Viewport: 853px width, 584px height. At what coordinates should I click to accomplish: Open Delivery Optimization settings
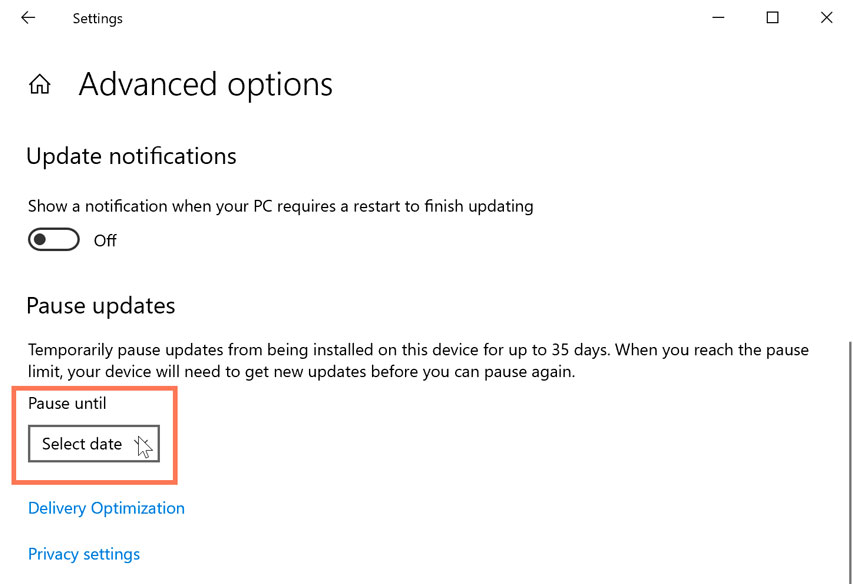(x=106, y=507)
